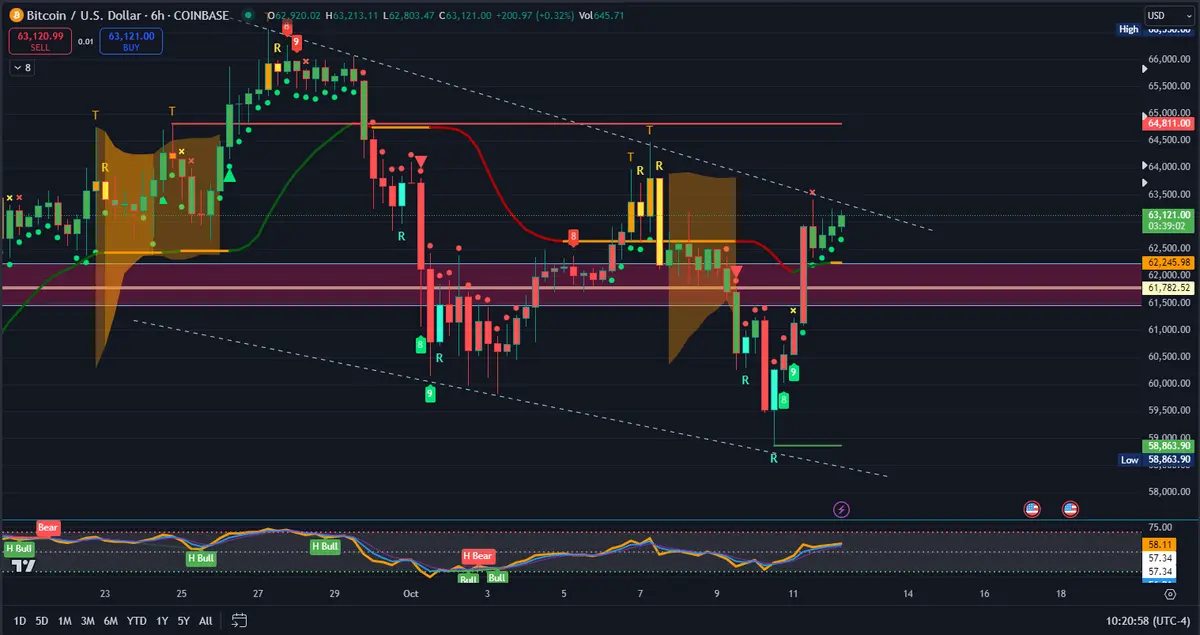This screenshot has width=1200, height=635.
Task: Select the 5D time range
Action: pyautogui.click(x=42, y=621)
